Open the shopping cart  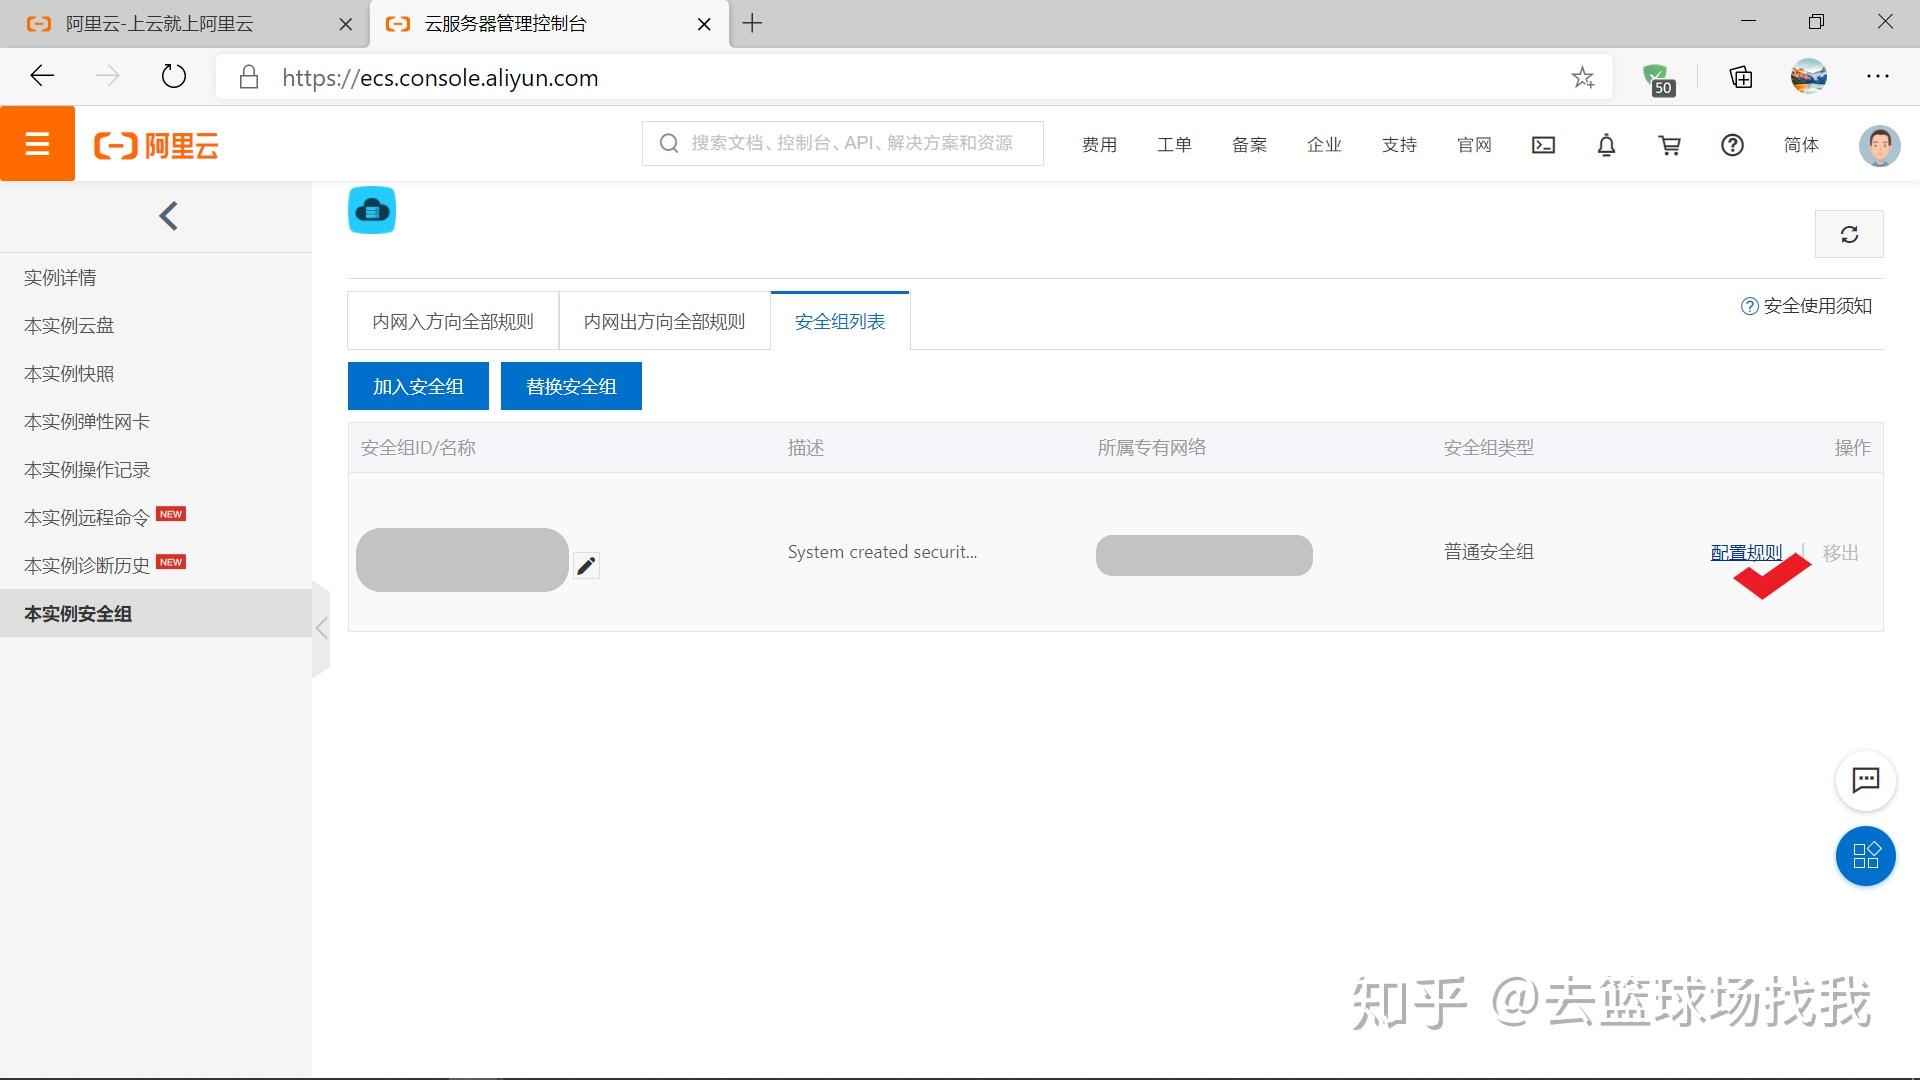(x=1669, y=145)
